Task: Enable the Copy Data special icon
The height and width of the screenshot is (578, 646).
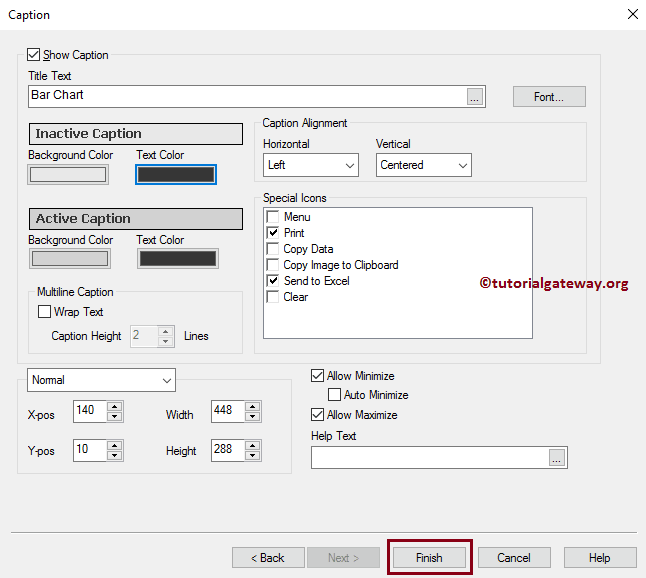Action: 273,249
